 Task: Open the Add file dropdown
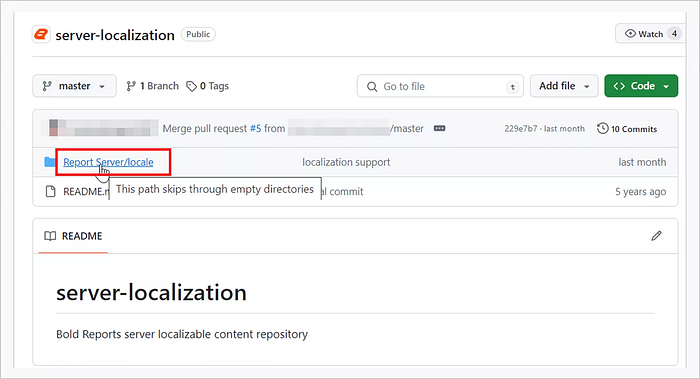click(x=564, y=86)
